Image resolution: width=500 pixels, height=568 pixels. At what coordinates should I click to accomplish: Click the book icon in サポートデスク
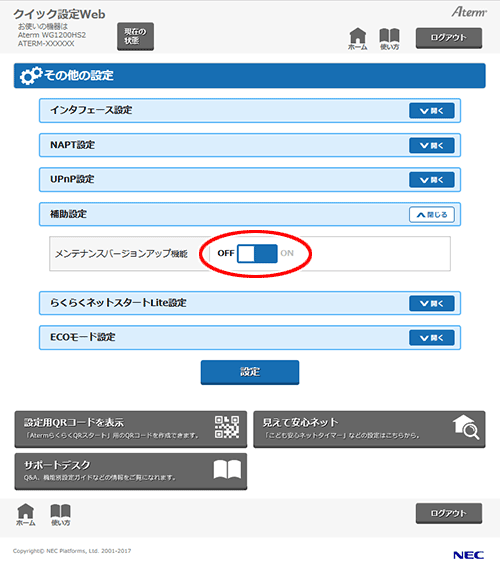click(x=227, y=469)
